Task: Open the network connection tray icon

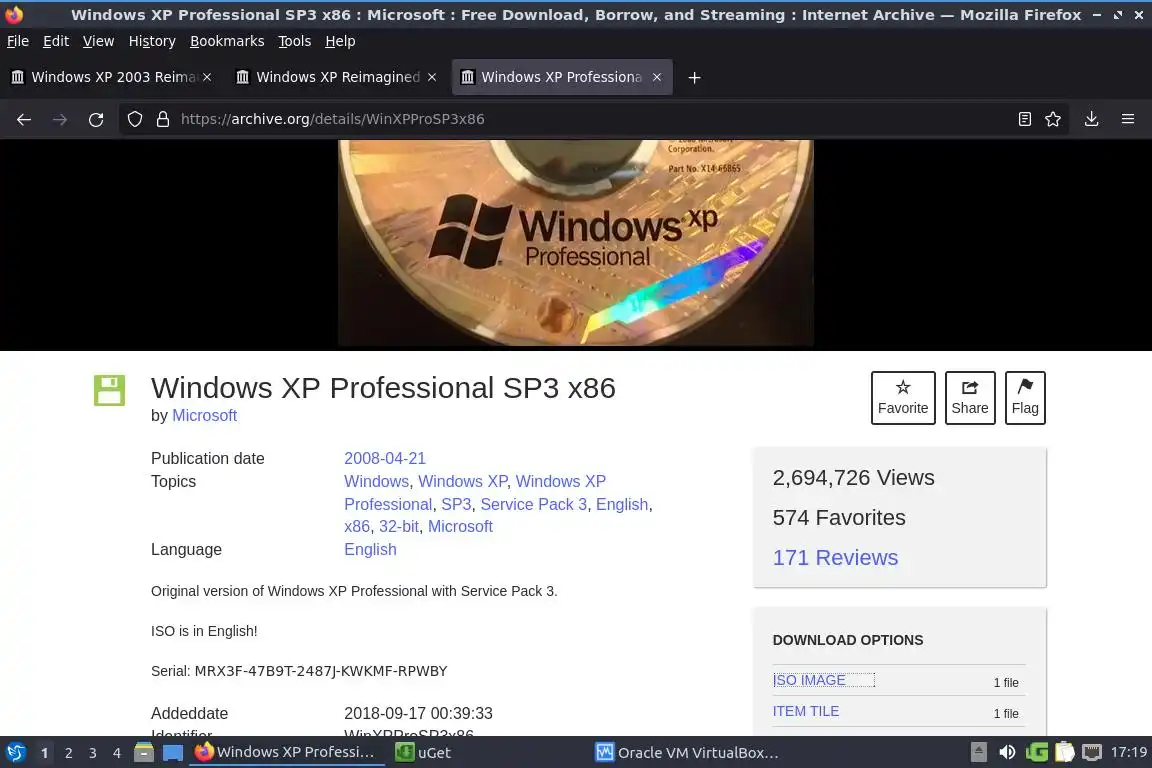Action: pos(1092,753)
